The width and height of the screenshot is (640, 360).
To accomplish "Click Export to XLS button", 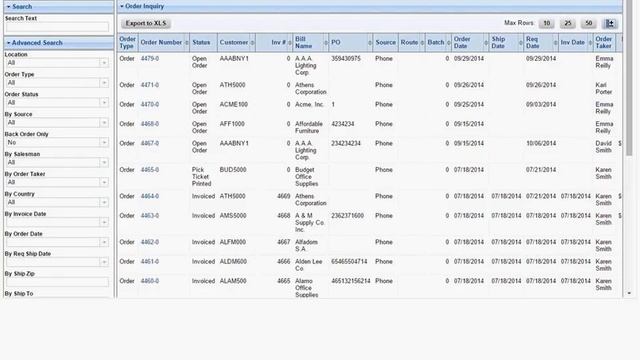I will coord(146,23).
